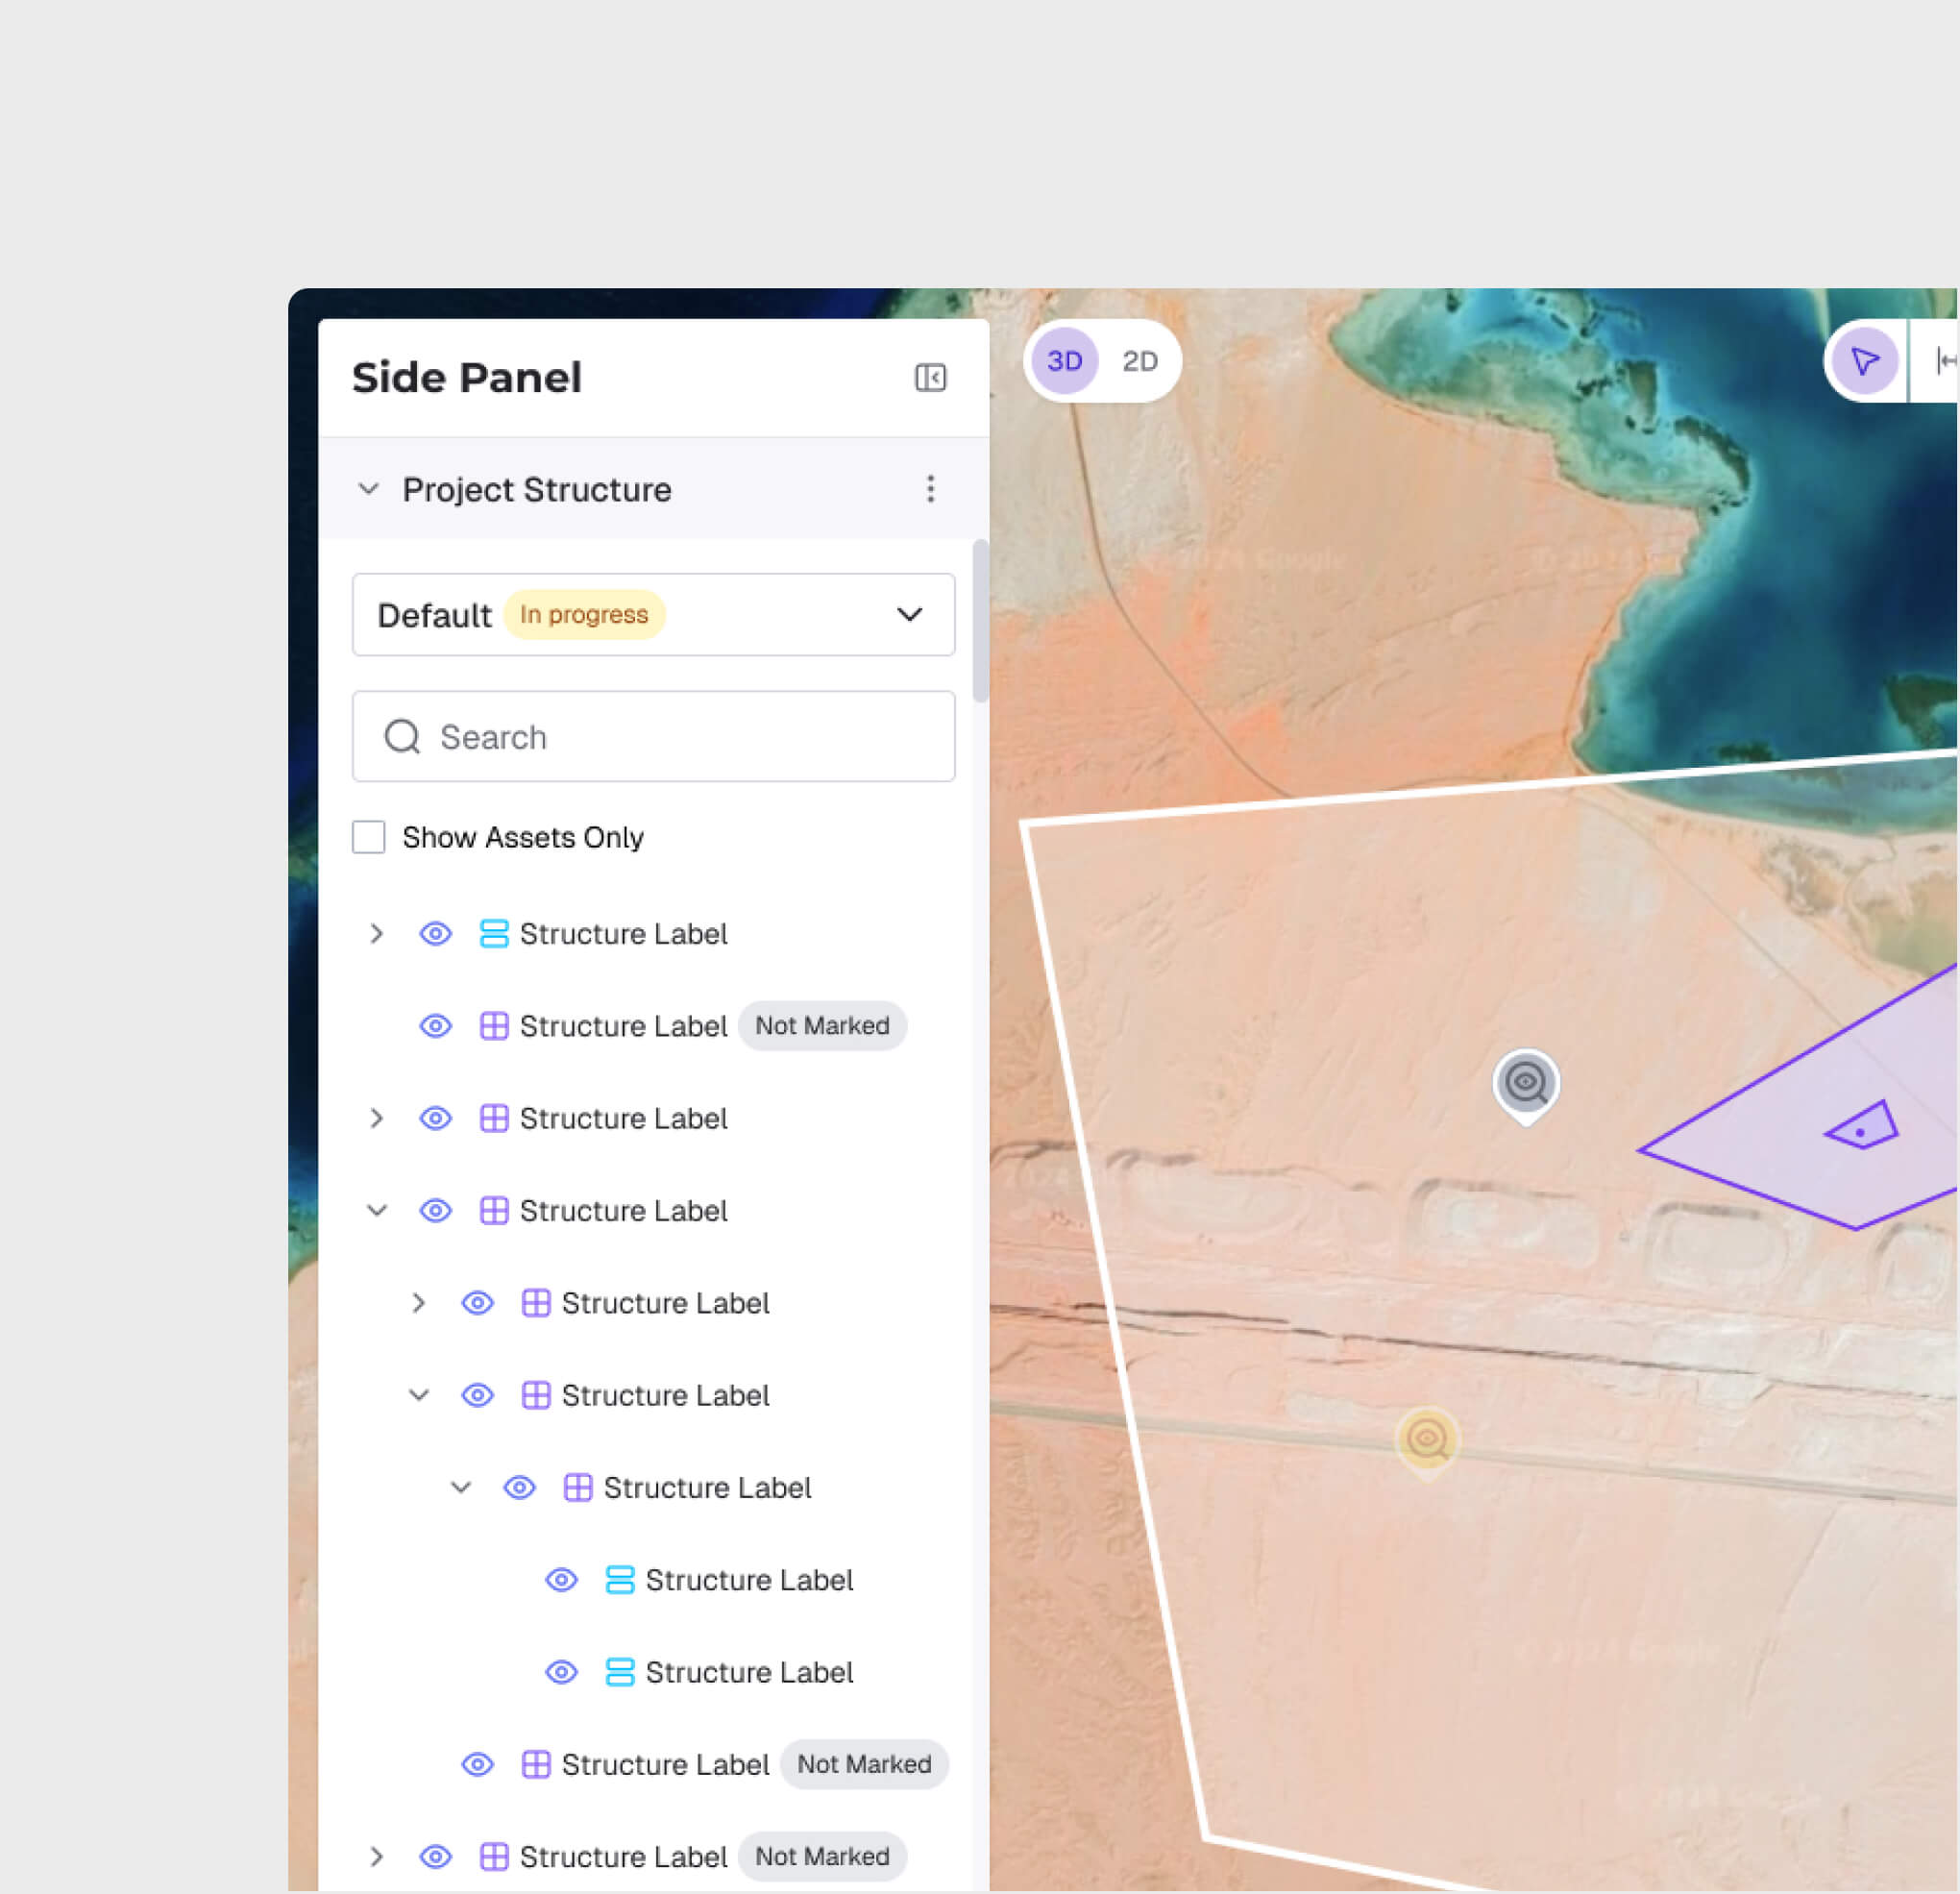Switch to 2D map view
The image size is (1960, 1894).
point(1140,361)
